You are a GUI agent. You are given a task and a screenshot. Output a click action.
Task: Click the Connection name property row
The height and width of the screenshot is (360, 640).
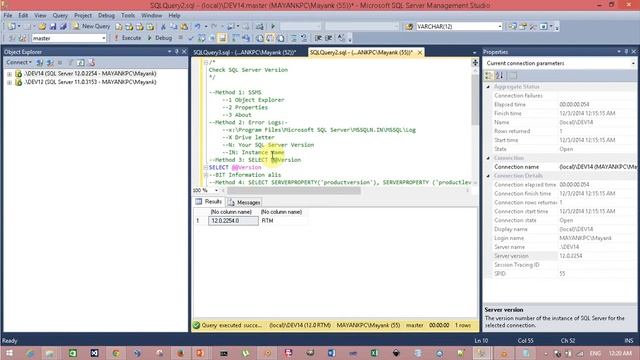pos(560,167)
